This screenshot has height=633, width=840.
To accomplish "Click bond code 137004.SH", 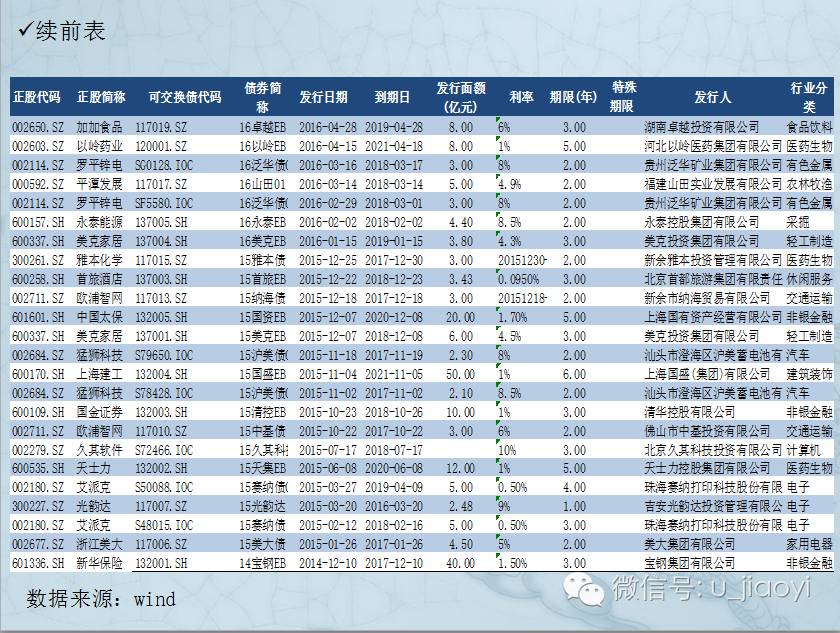I will click(x=161, y=242).
